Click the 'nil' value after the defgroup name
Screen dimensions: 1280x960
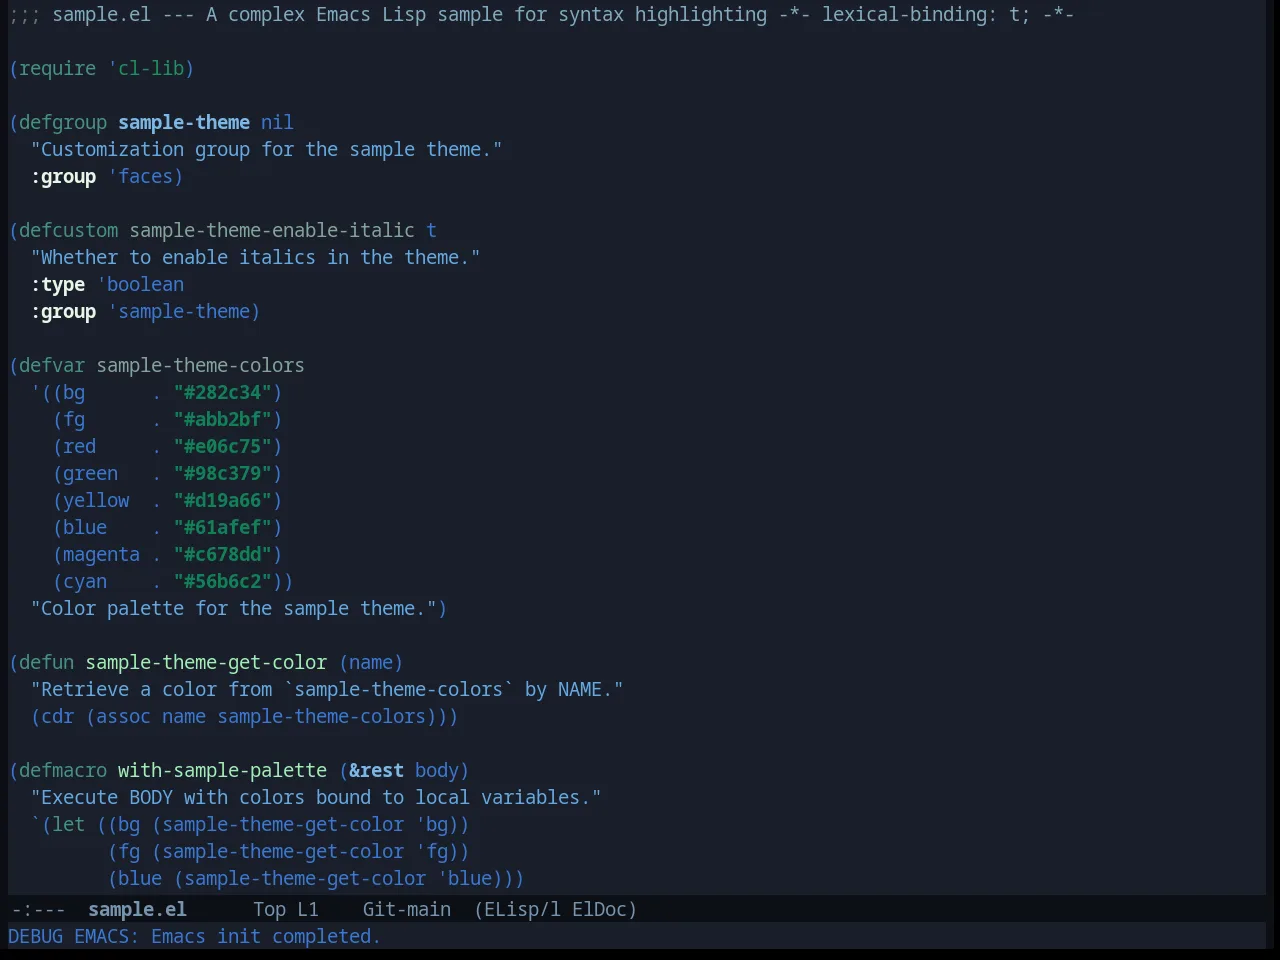278,122
